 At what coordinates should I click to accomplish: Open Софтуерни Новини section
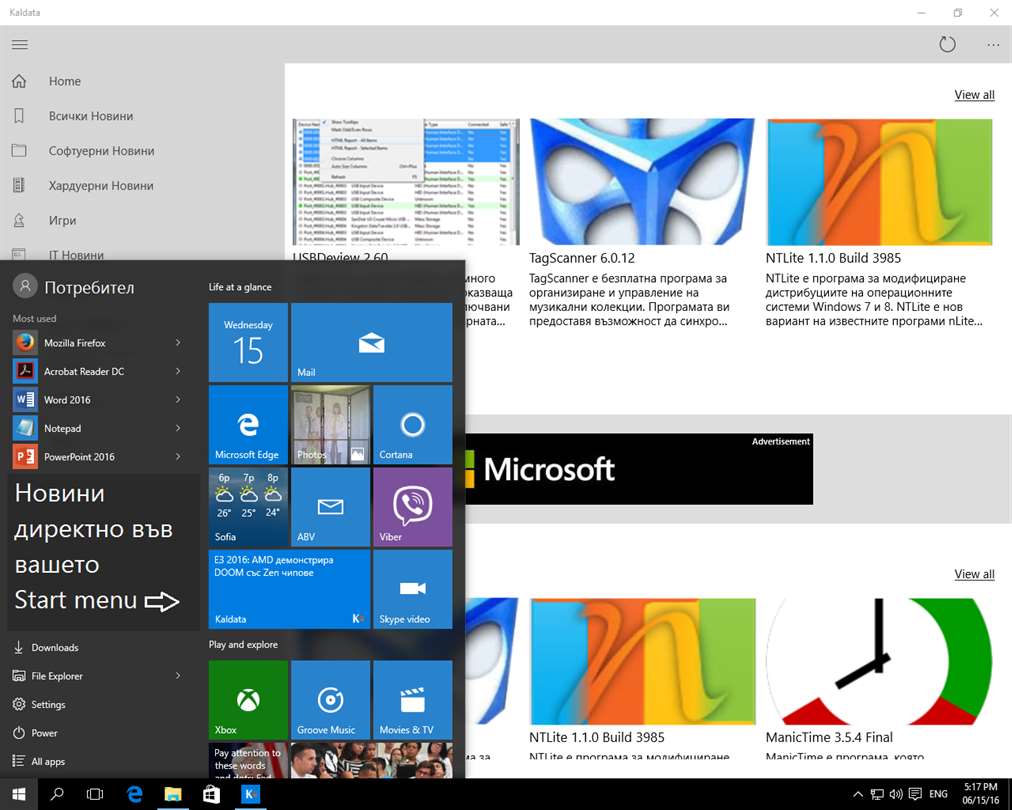[x=101, y=151]
